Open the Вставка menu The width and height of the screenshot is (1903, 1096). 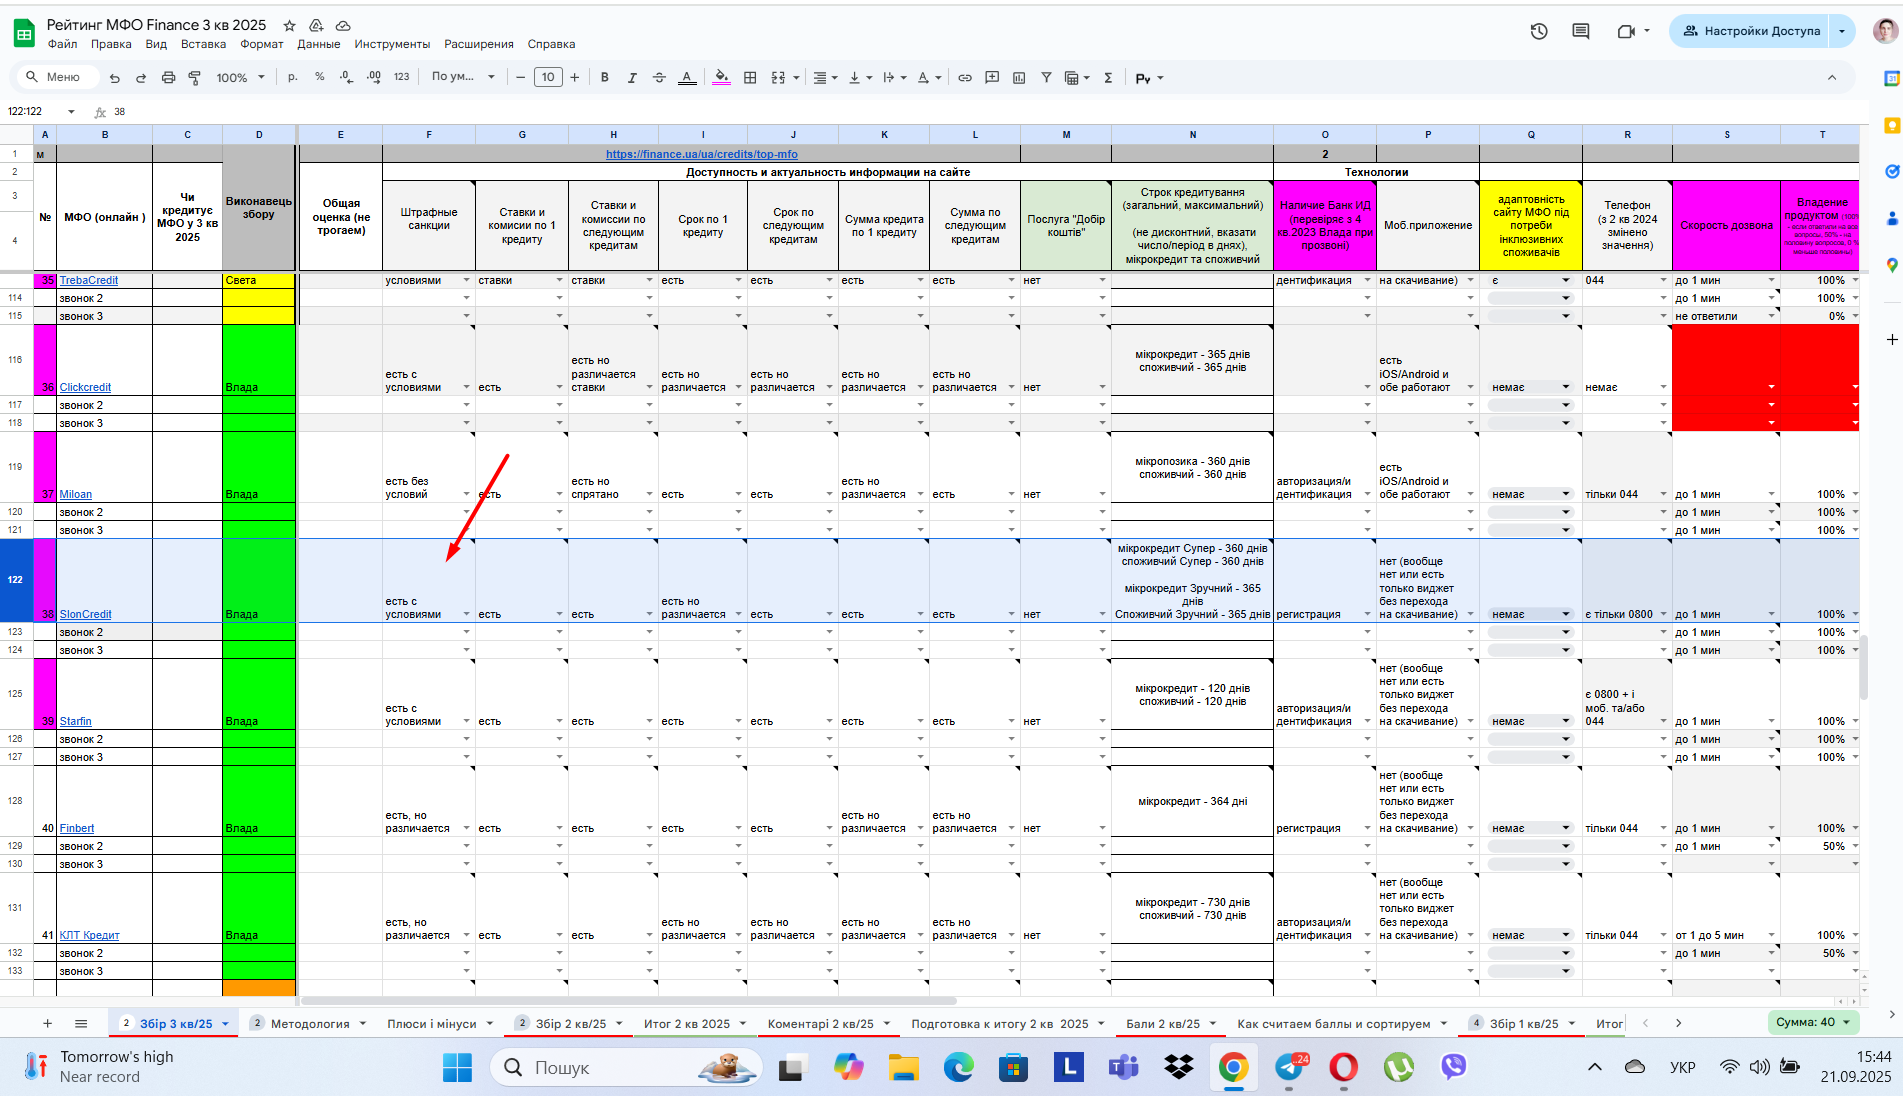(203, 44)
